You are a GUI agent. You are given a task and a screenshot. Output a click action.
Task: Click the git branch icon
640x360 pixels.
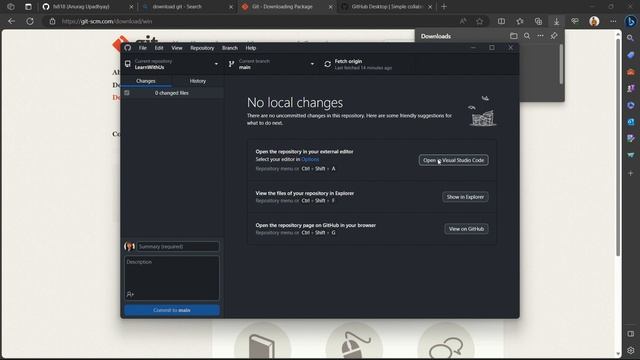(x=231, y=64)
